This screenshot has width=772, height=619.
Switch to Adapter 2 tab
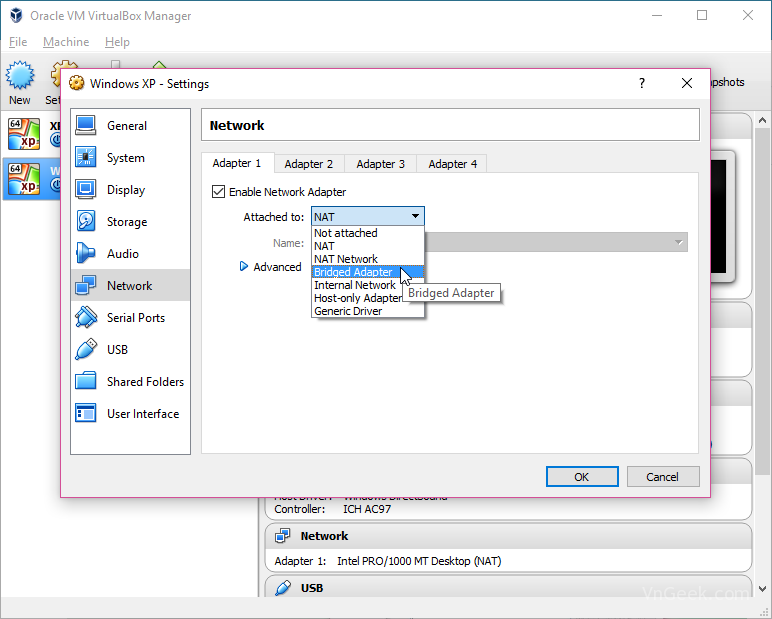[309, 164]
